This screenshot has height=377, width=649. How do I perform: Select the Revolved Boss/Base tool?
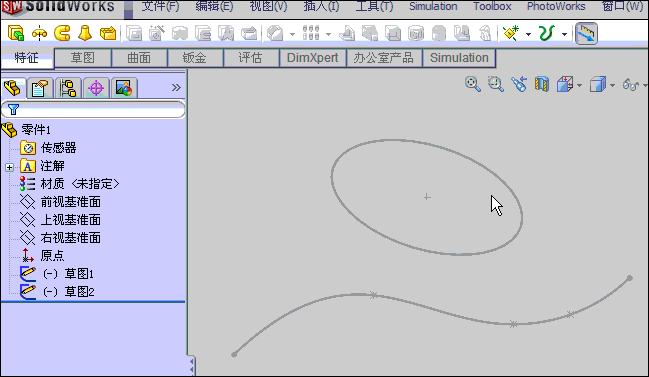39,33
